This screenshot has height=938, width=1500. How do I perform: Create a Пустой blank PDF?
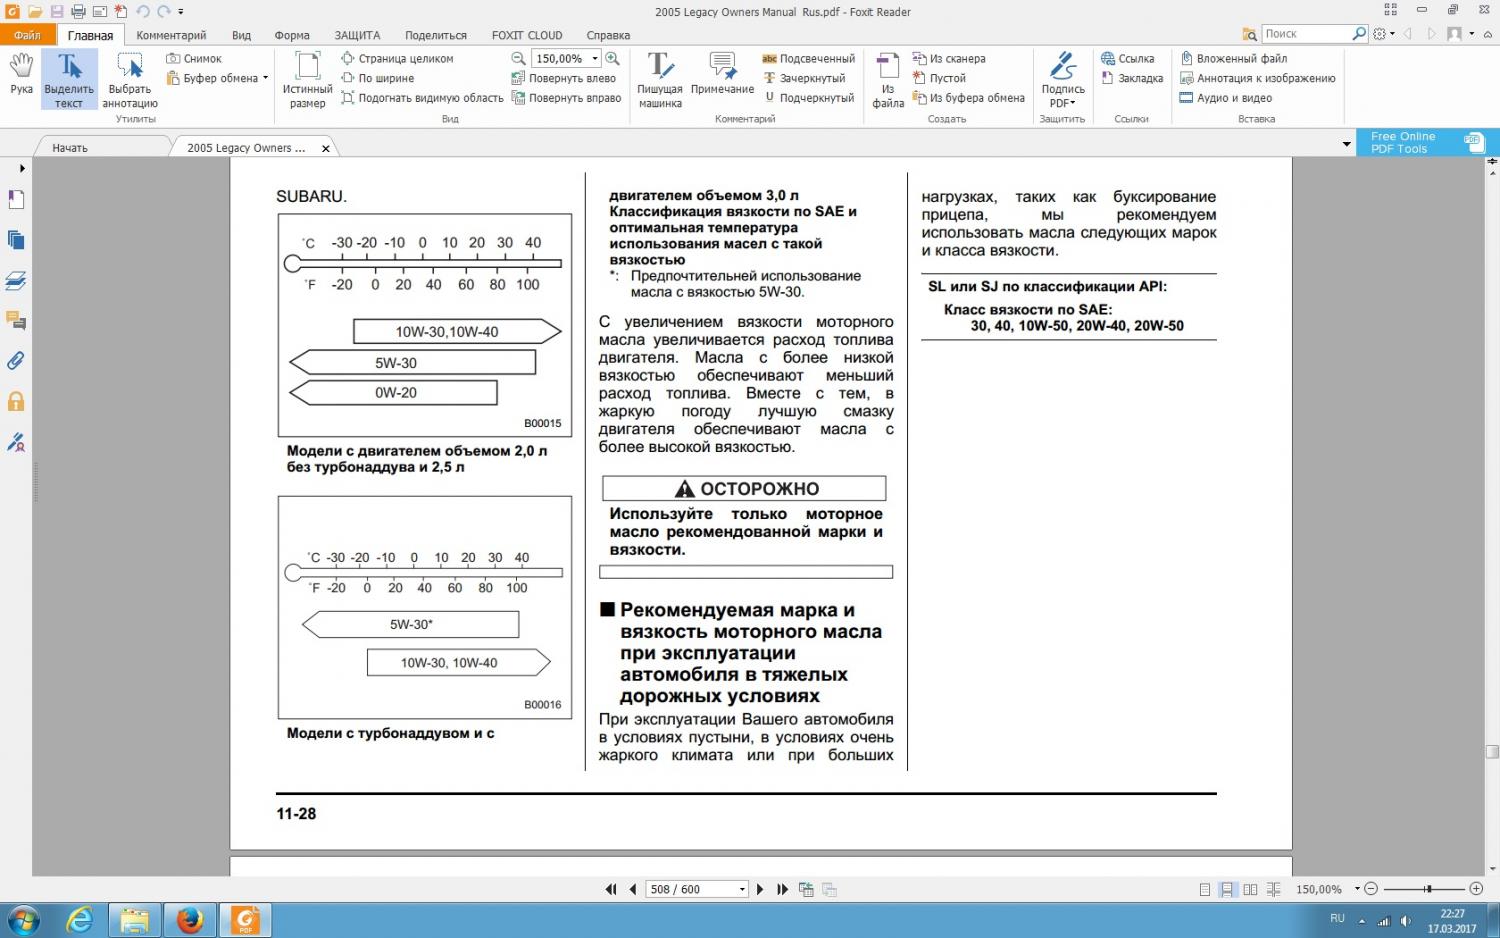tap(939, 78)
